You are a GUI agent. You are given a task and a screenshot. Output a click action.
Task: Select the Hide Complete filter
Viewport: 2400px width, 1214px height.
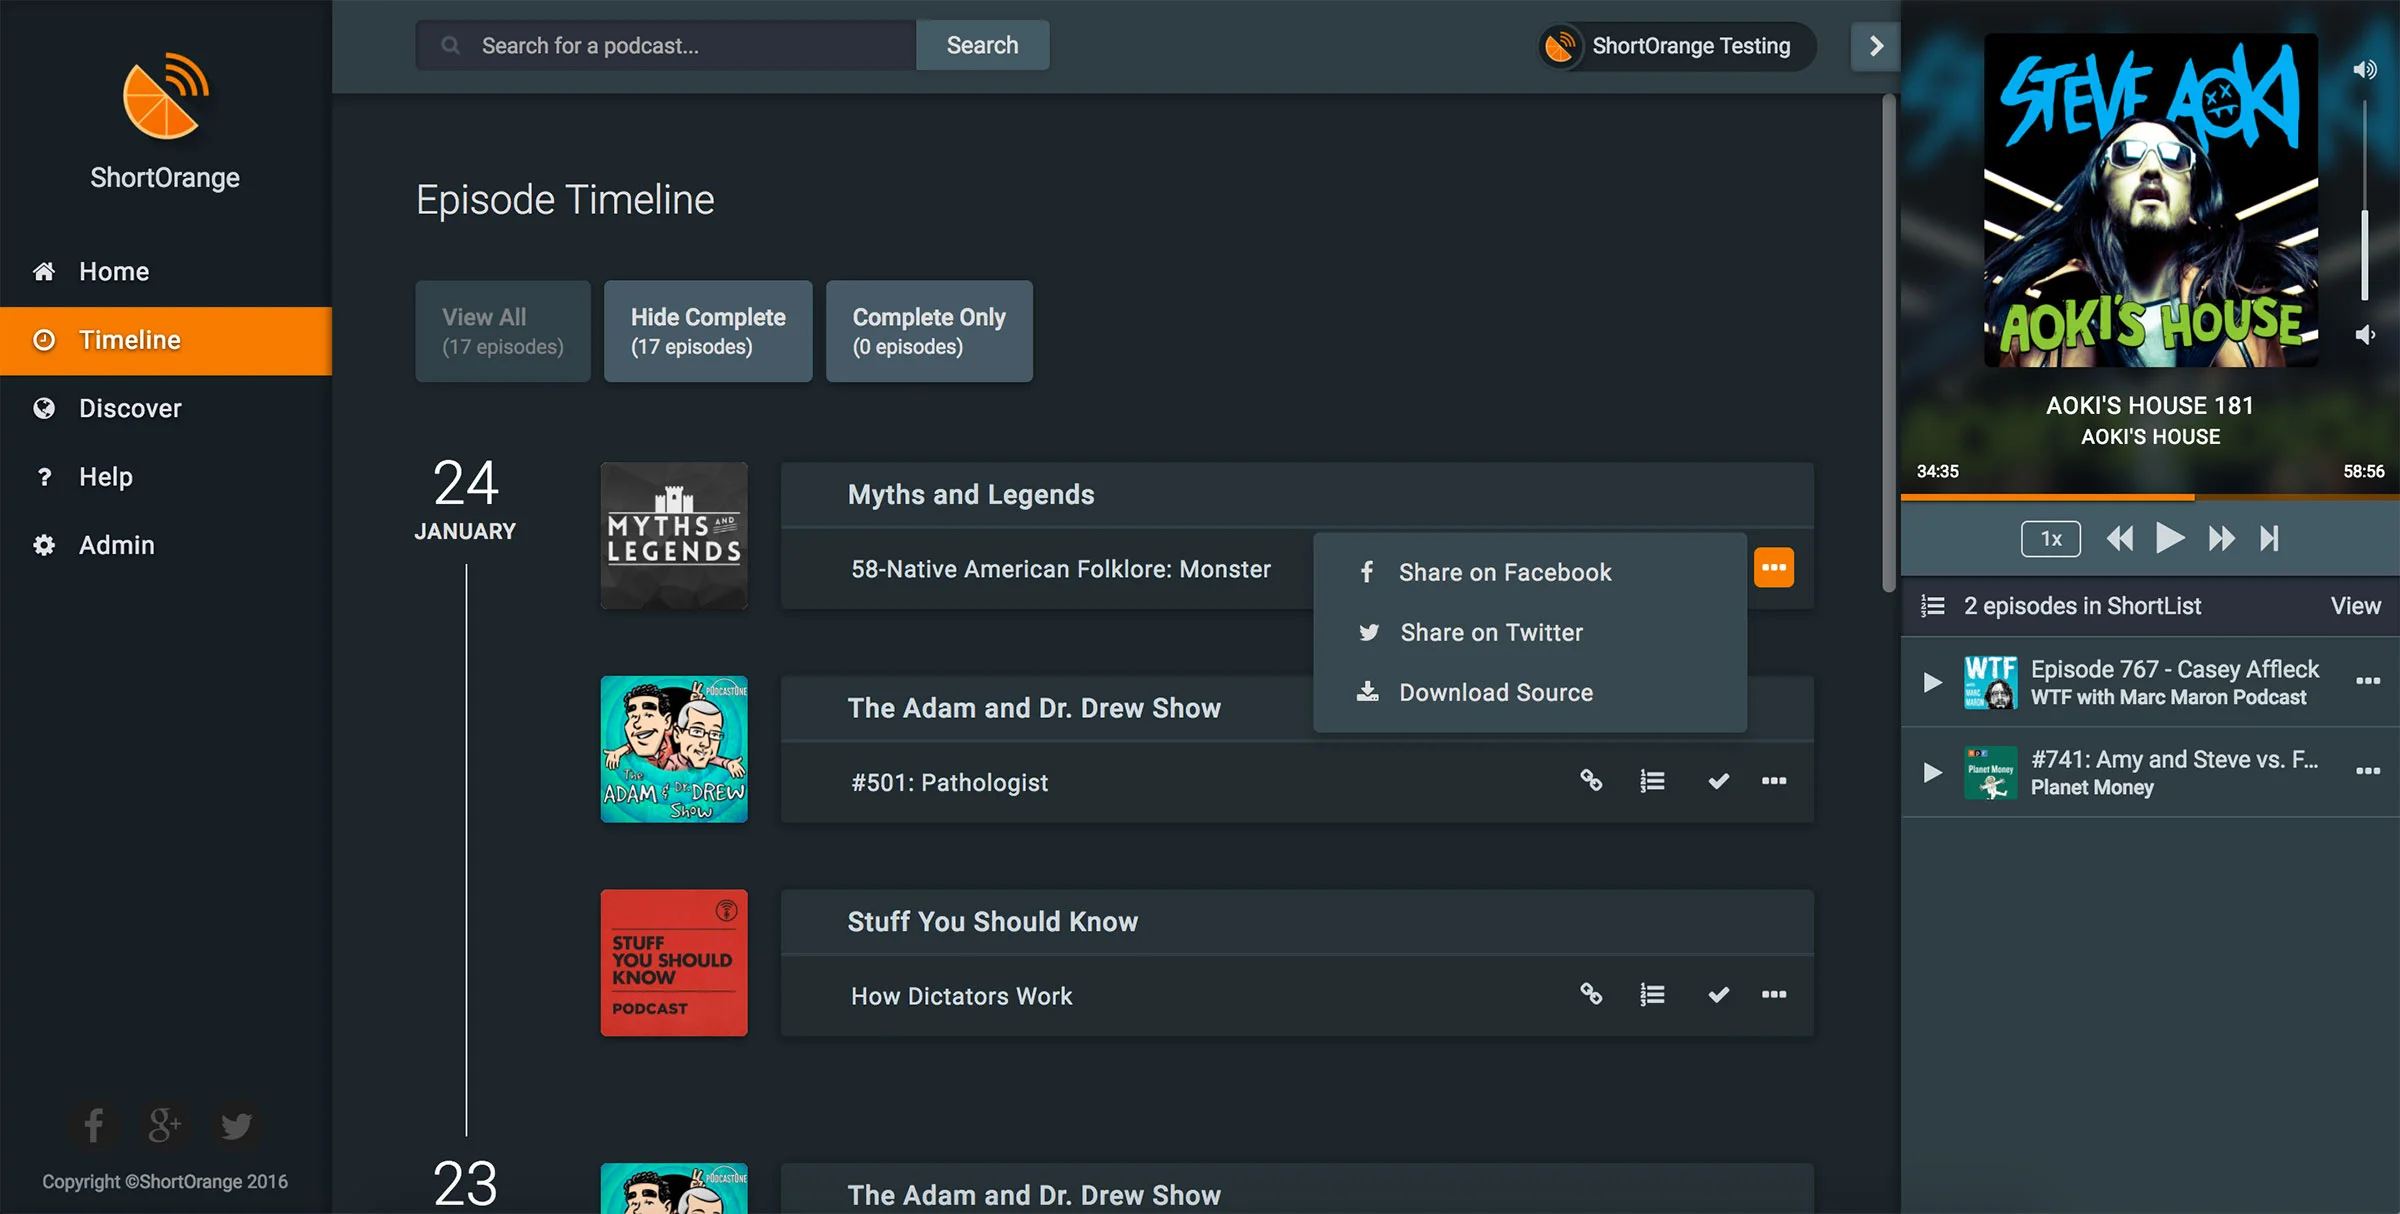click(x=707, y=331)
